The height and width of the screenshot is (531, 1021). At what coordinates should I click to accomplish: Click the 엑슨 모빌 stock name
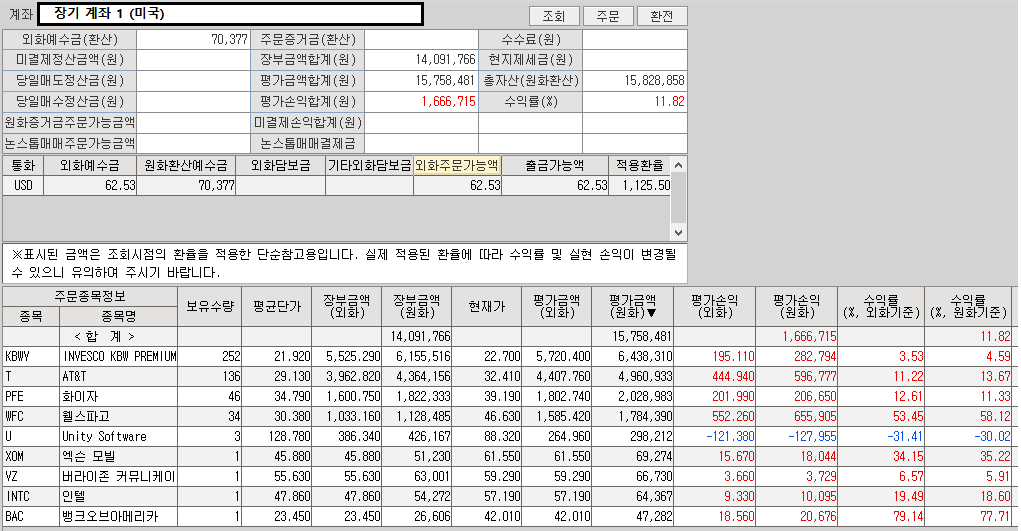89,456
